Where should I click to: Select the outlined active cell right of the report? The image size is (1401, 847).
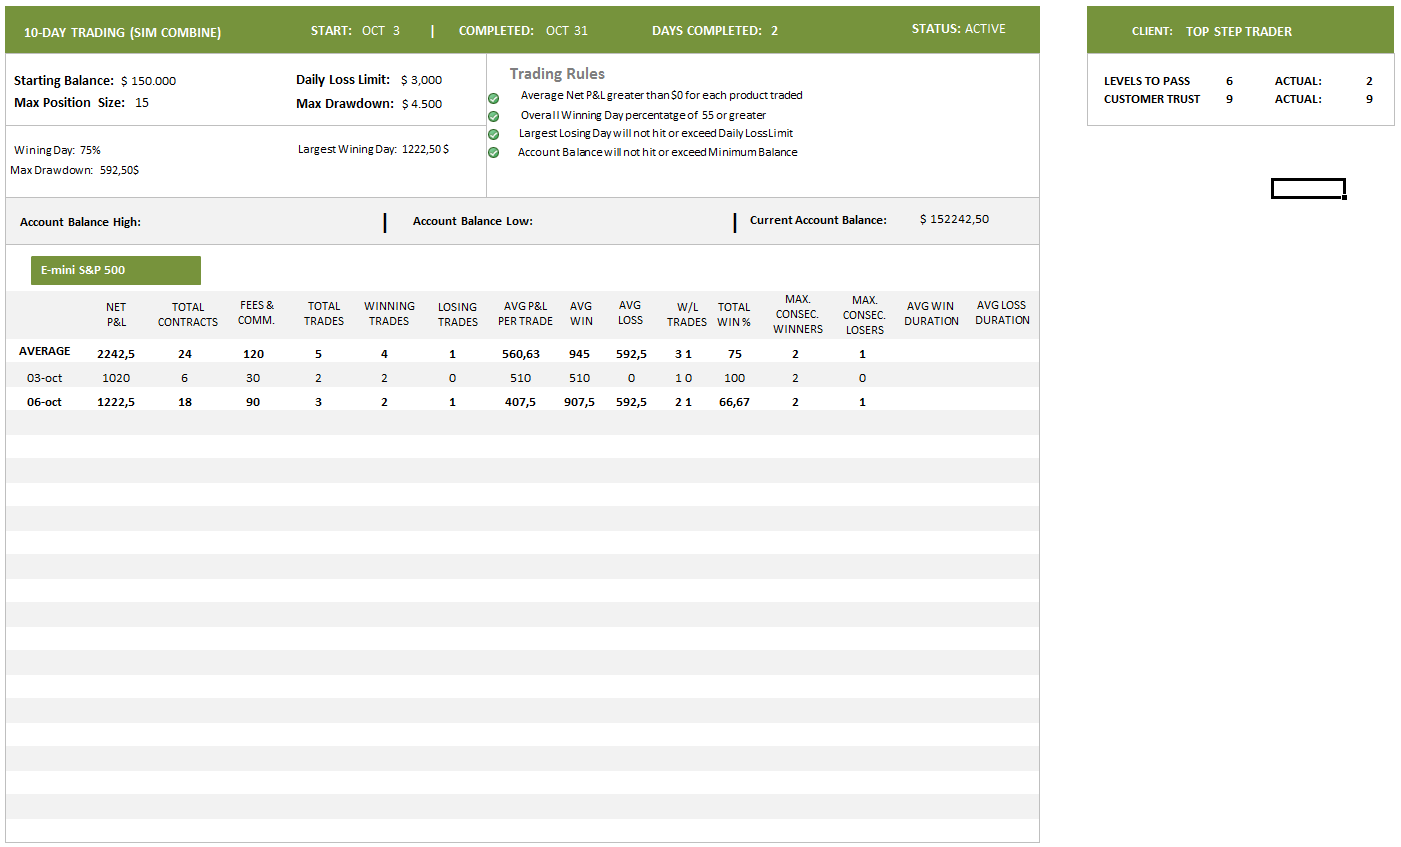(1308, 188)
